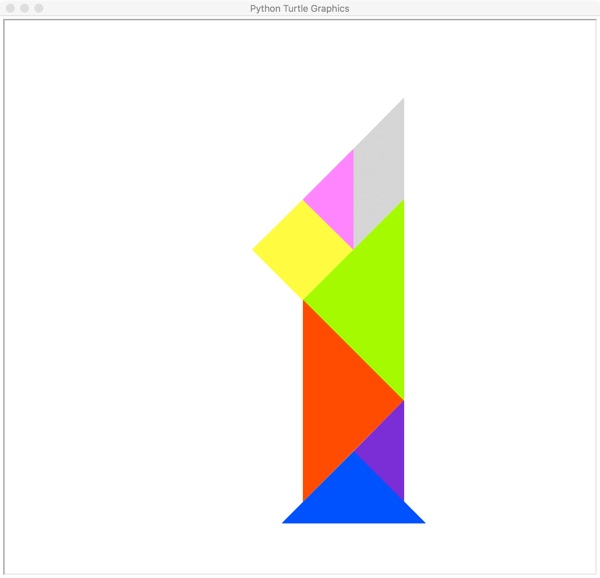Click the Python Turtle Graphics window title
The height and width of the screenshot is (578, 600).
(x=300, y=8)
